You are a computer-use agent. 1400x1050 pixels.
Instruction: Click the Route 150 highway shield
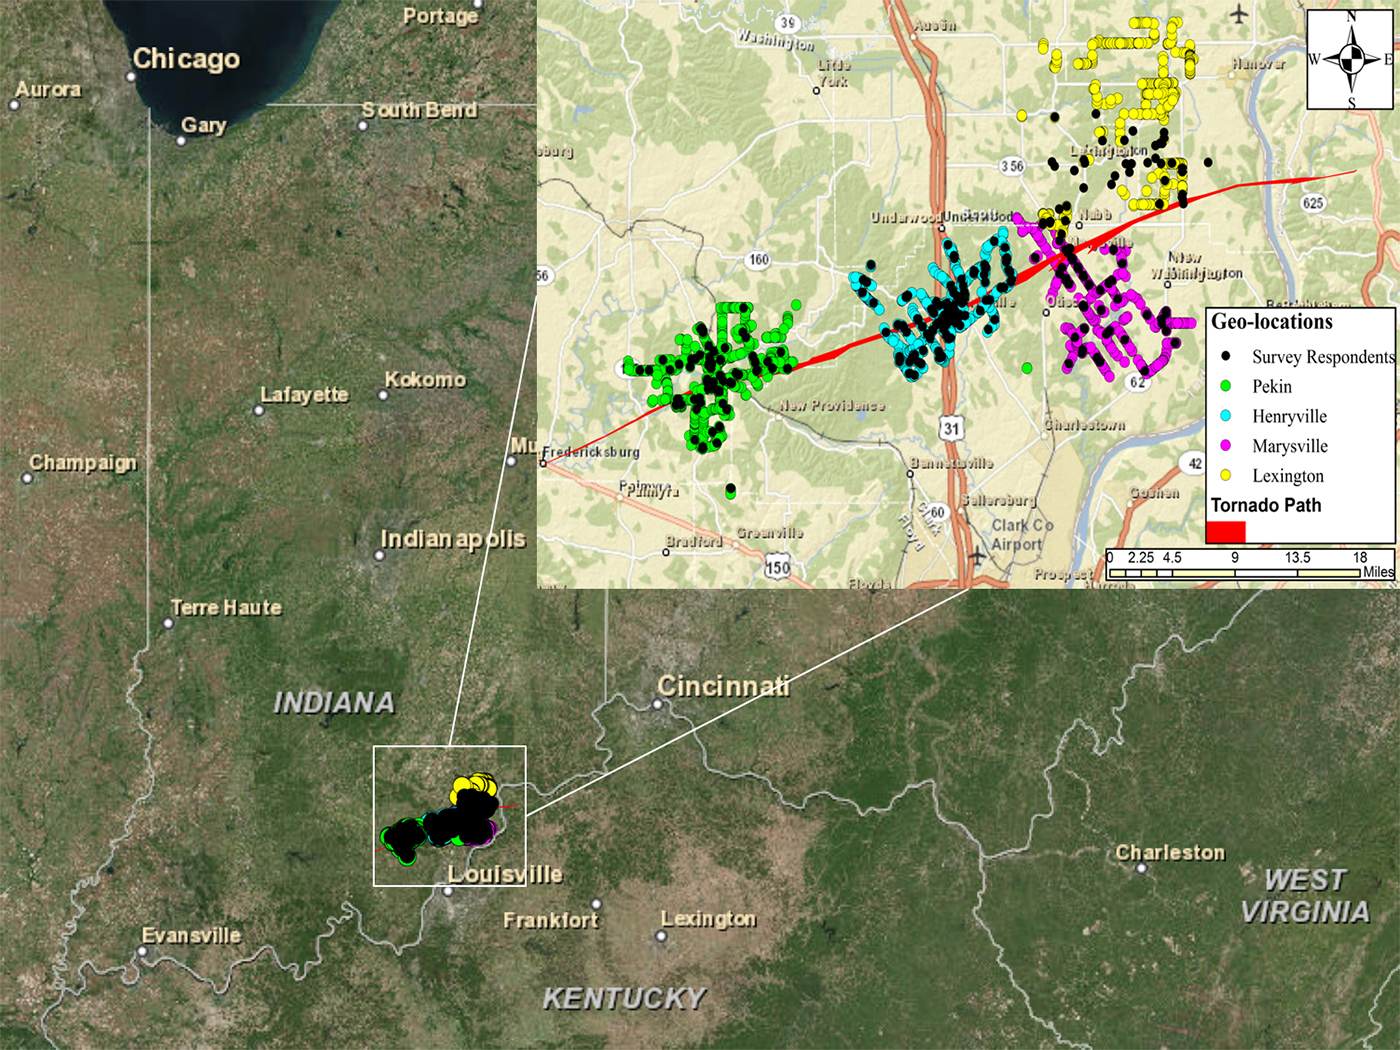777,568
